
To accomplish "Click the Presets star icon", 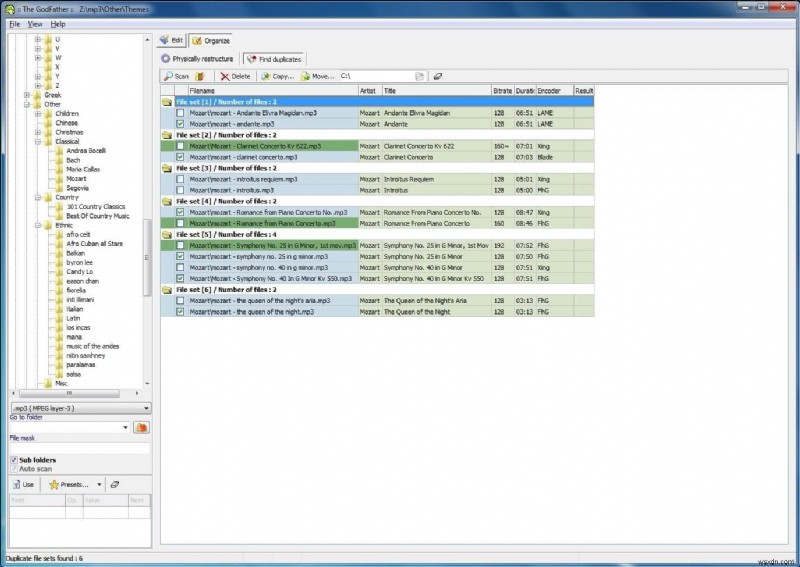I will click(x=54, y=485).
